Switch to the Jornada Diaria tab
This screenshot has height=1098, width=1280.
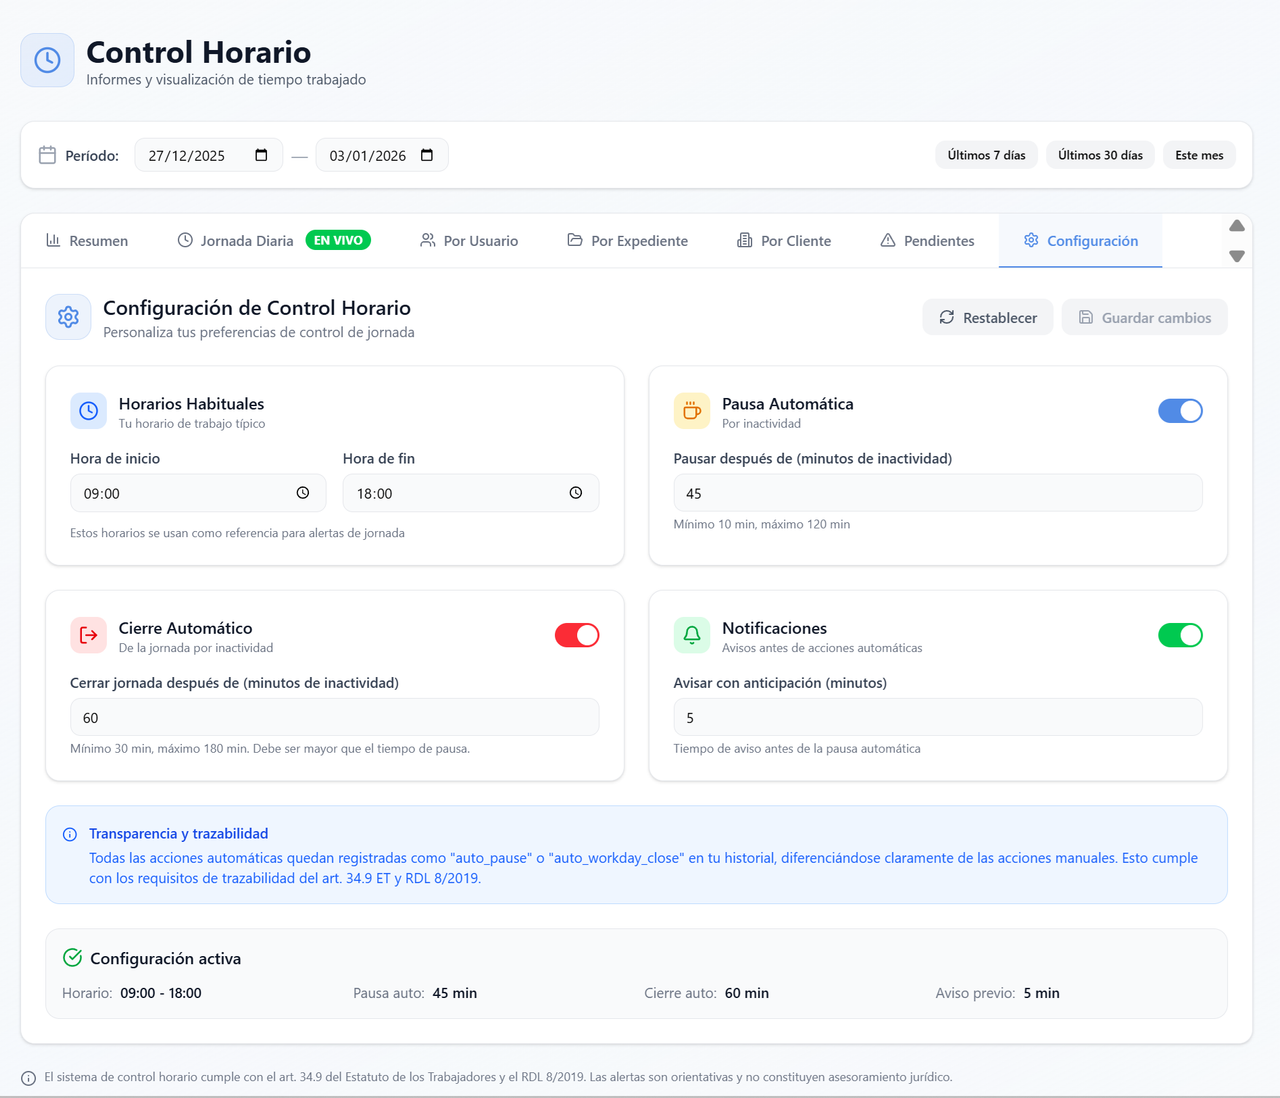coord(245,240)
